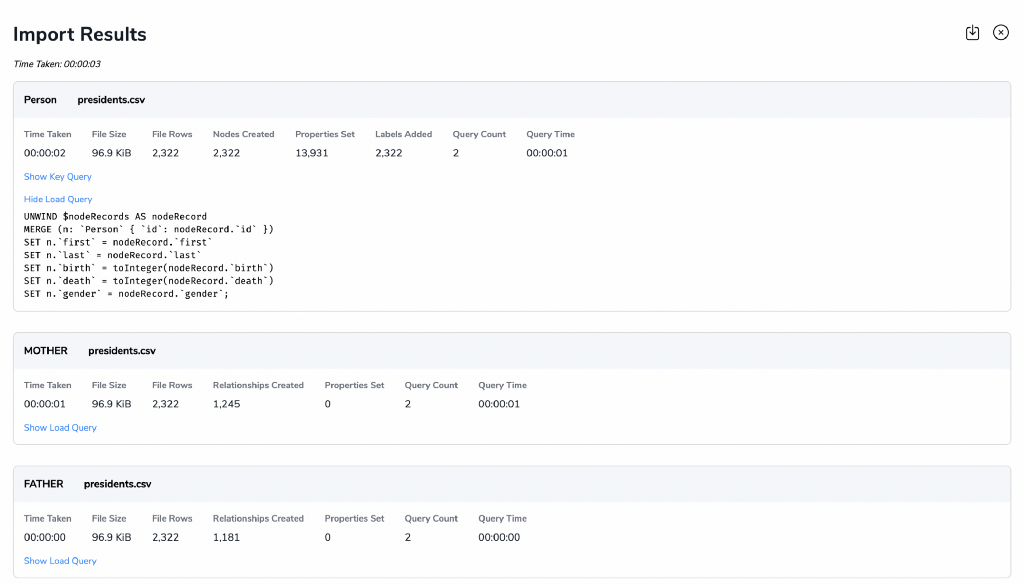
Task: Select the 13,931 Properties Set value
Action: coord(312,153)
